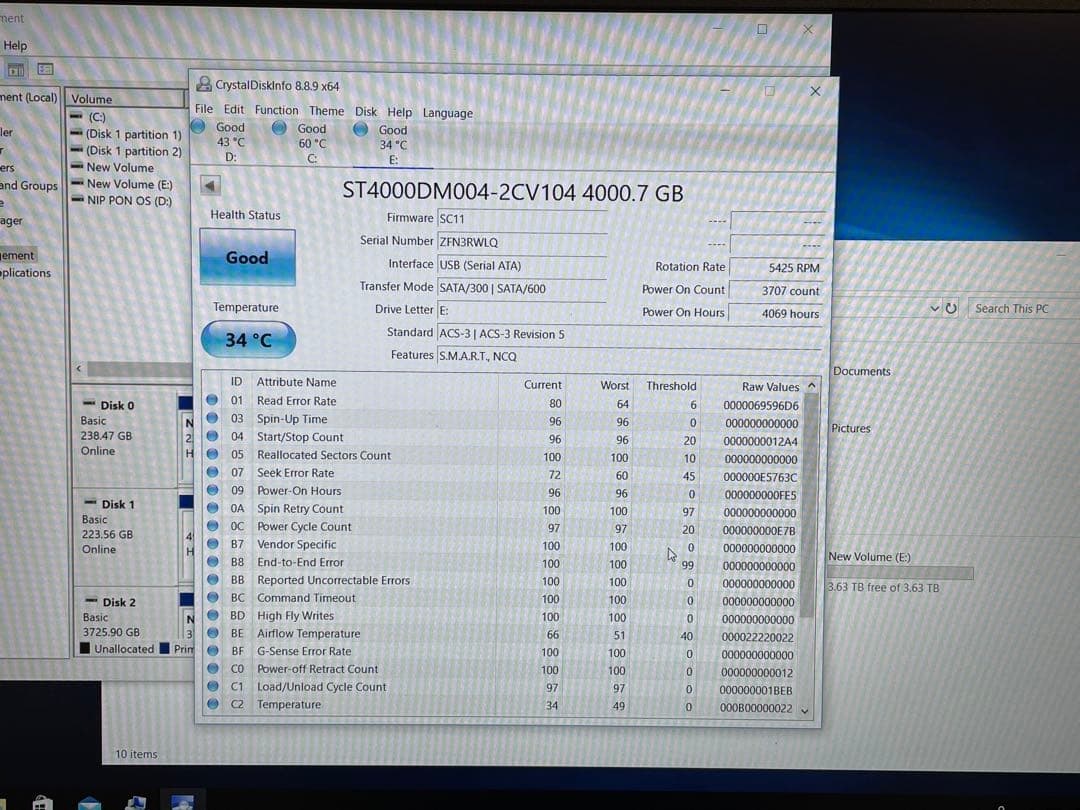
Task: Open the File menu in CrystalDiskInfo
Action: [x=204, y=110]
